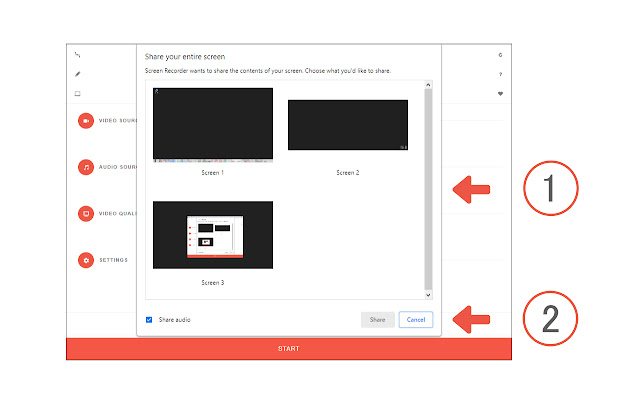Viewport: 640px width, 400px height.
Task: Click the dialog's vertical scrollbar track
Action: point(428,189)
